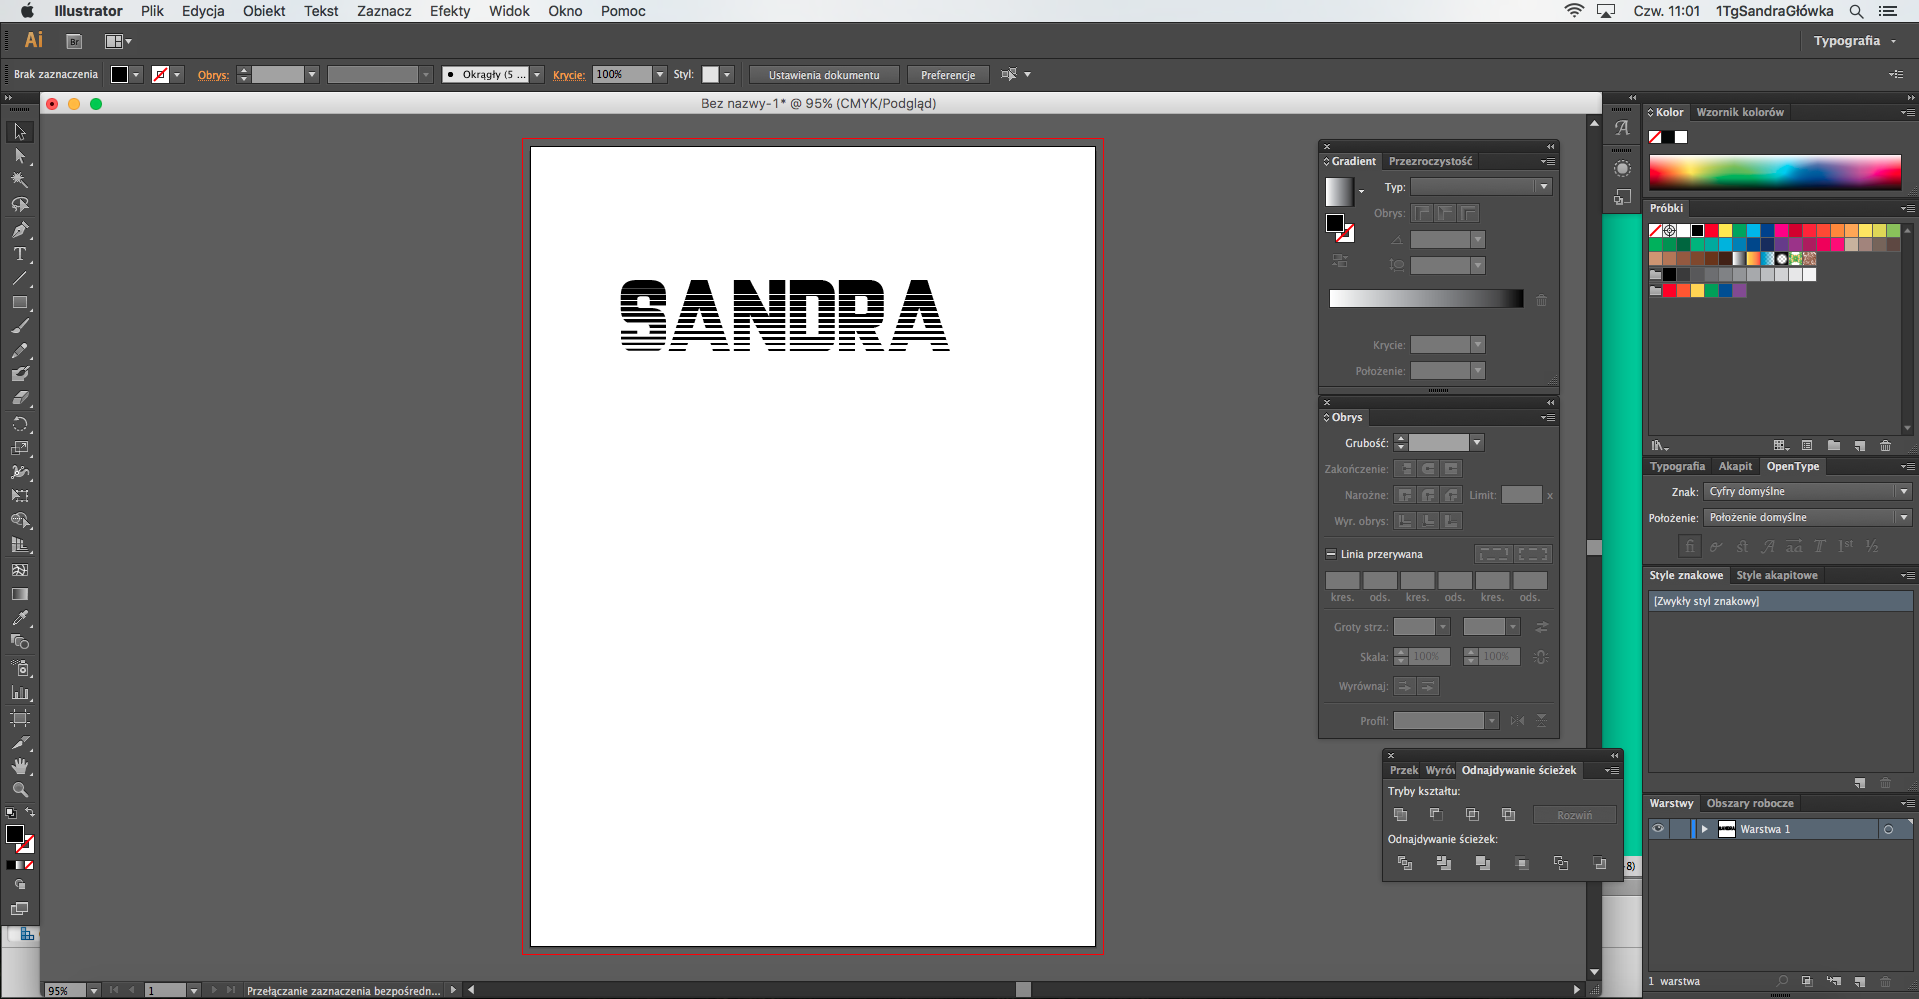This screenshot has width=1919, height=999.
Task: Open the Typografia workspace switcher
Action: coord(1855,41)
